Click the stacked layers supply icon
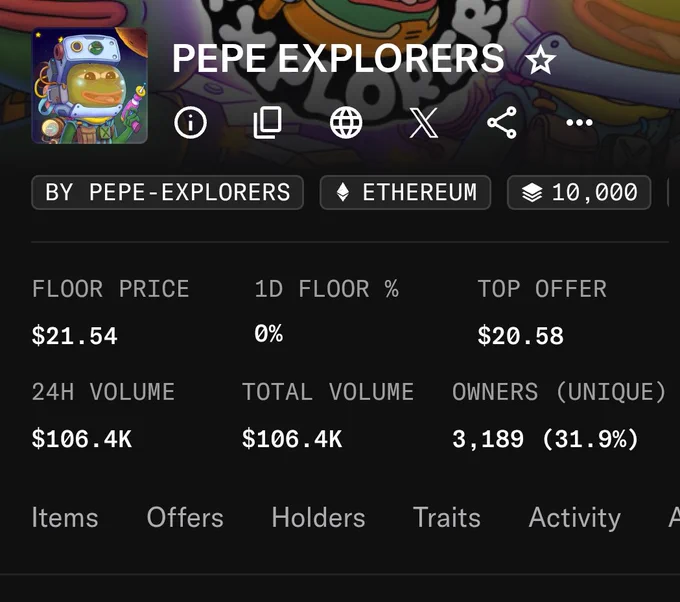Screen dimensions: 680x602 [x=532, y=192]
